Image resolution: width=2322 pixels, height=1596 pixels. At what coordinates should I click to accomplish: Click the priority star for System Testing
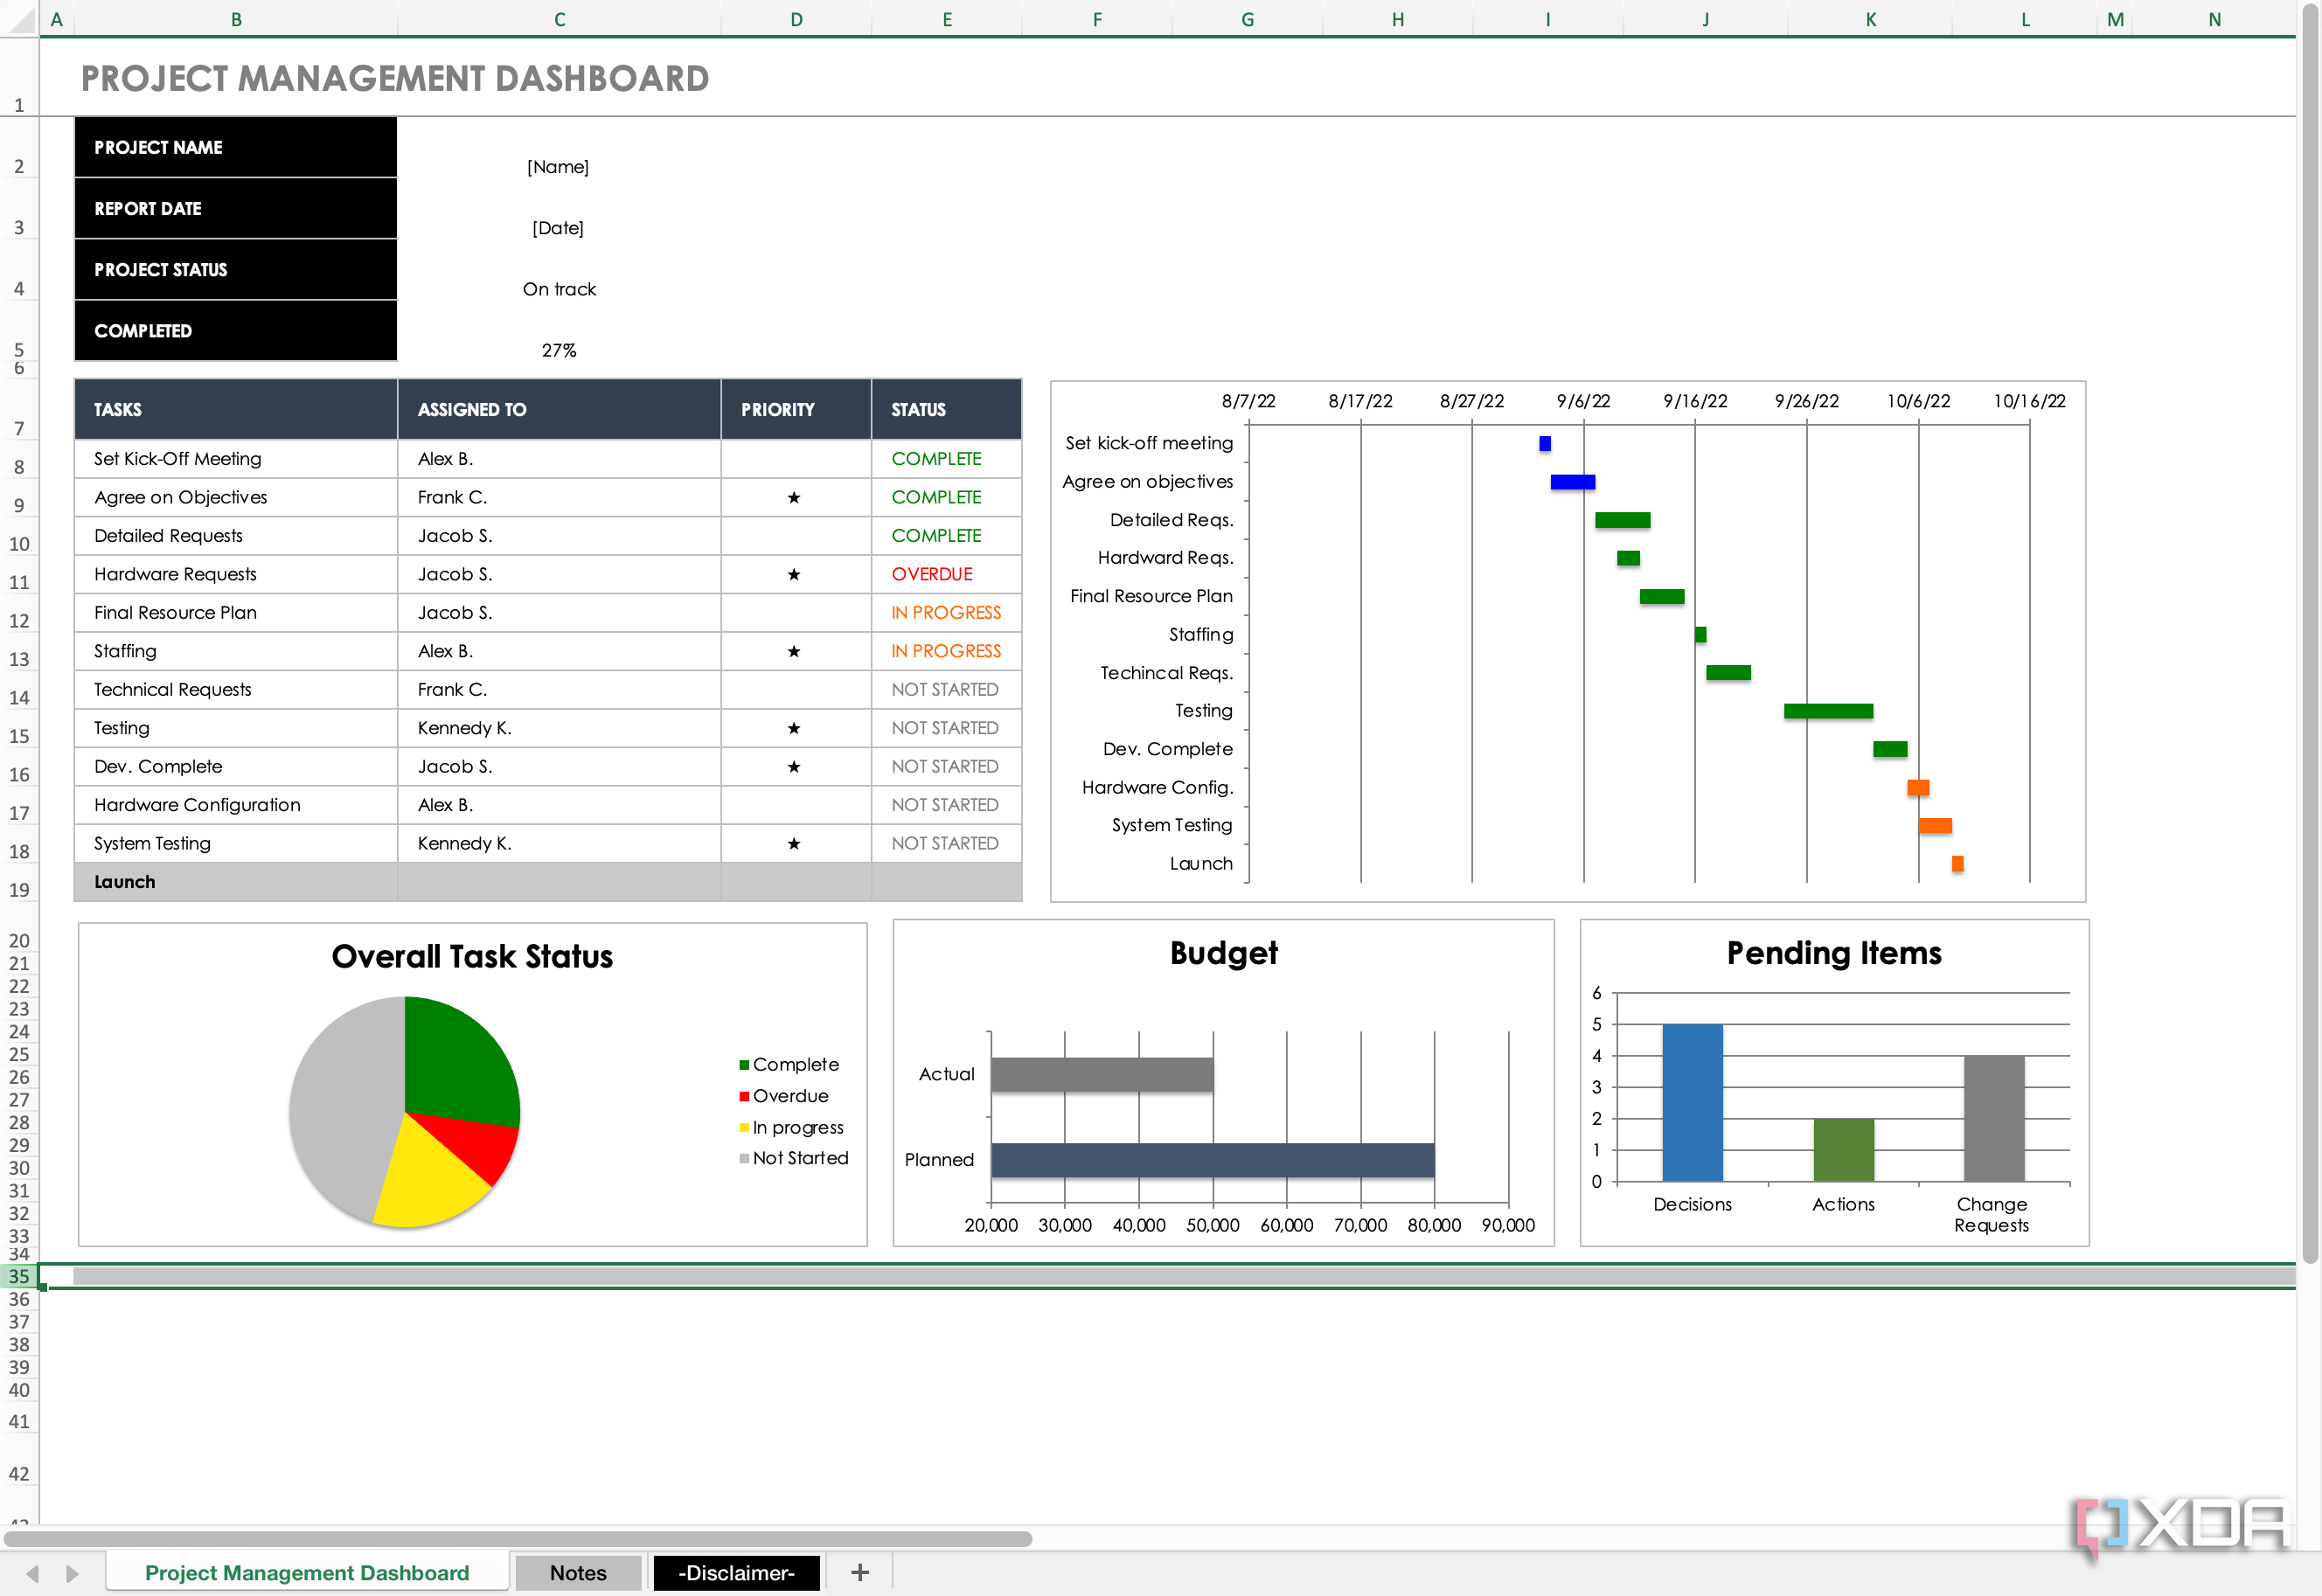tap(794, 843)
